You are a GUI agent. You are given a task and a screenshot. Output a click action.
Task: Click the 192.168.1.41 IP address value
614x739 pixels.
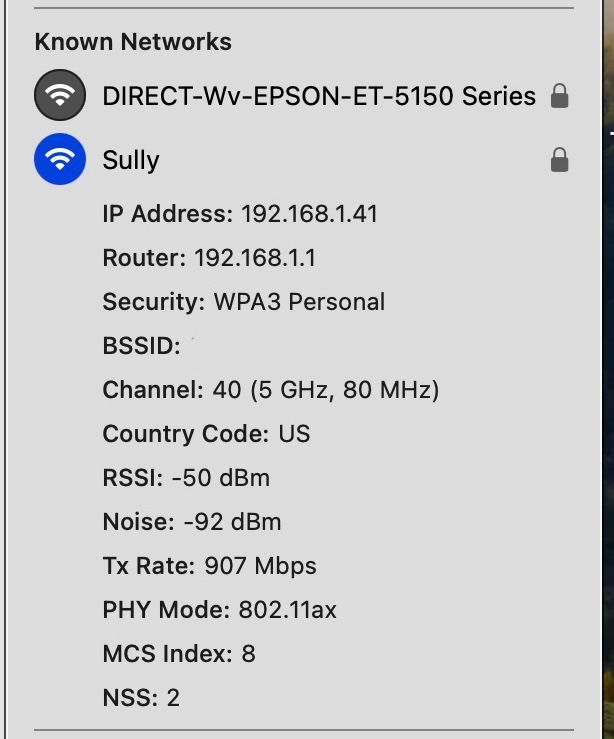coord(308,214)
